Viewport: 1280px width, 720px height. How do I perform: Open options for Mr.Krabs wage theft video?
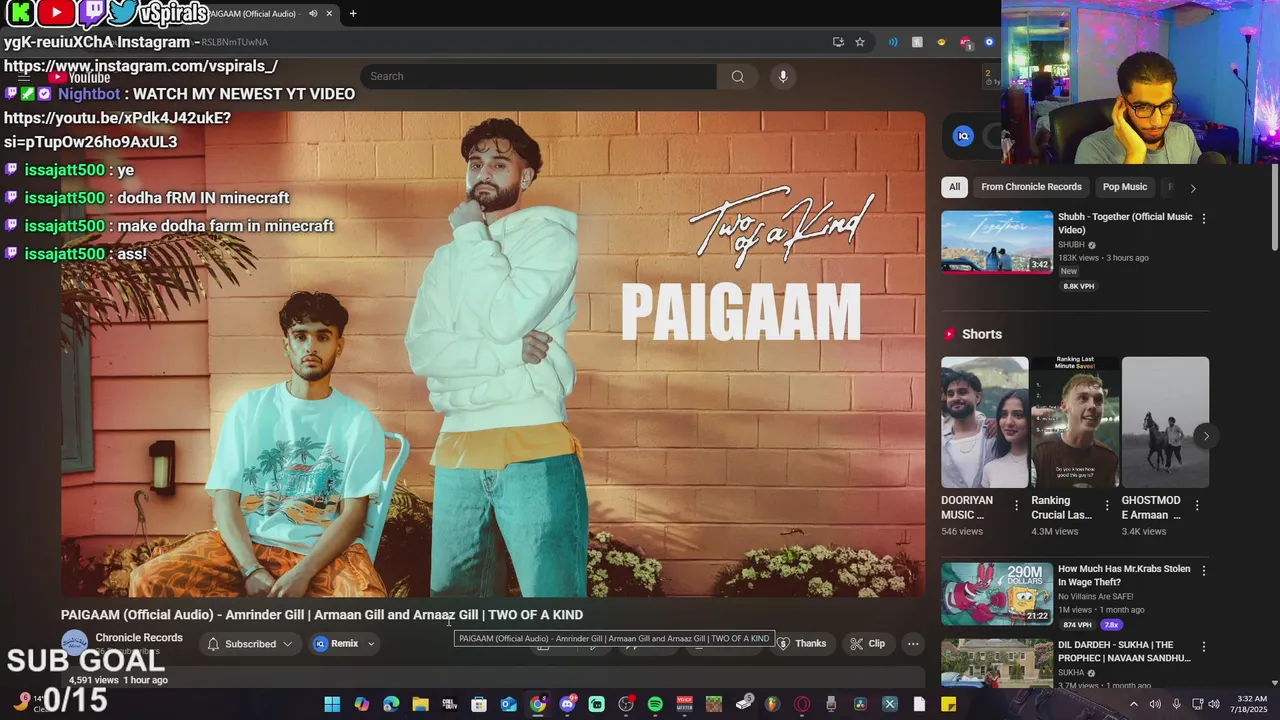[x=1203, y=570]
